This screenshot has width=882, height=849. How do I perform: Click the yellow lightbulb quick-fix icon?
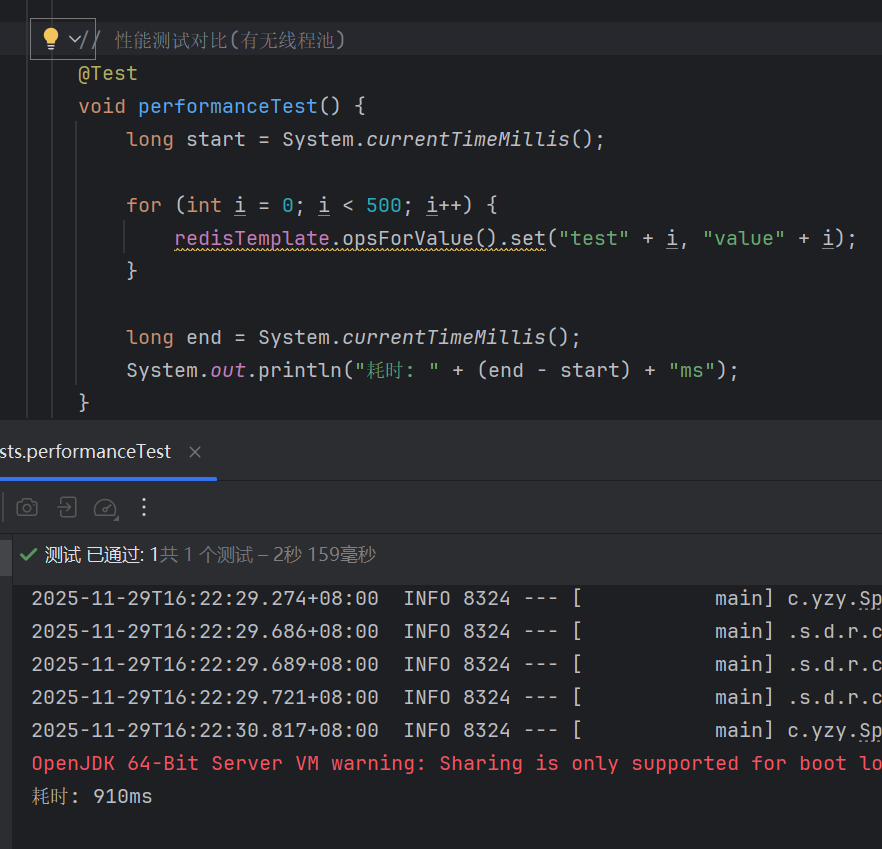coord(51,39)
